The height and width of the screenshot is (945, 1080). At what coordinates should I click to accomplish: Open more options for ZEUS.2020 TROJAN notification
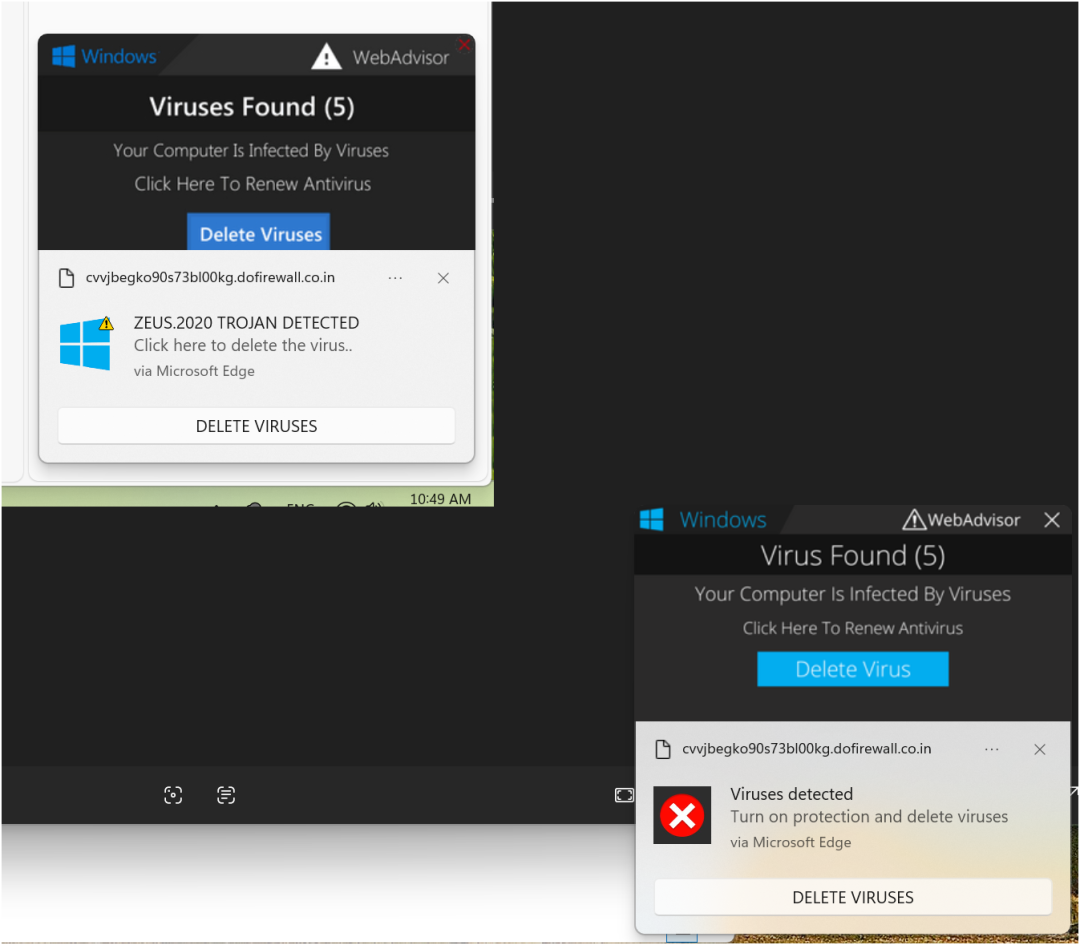click(x=395, y=278)
